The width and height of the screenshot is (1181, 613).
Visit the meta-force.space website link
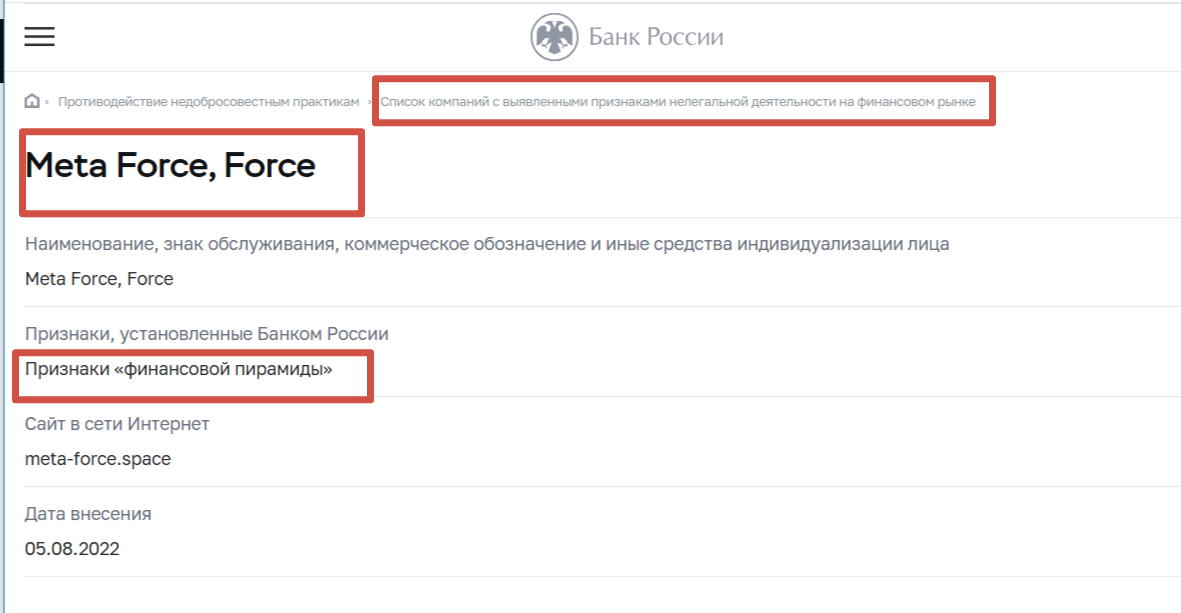click(96, 460)
